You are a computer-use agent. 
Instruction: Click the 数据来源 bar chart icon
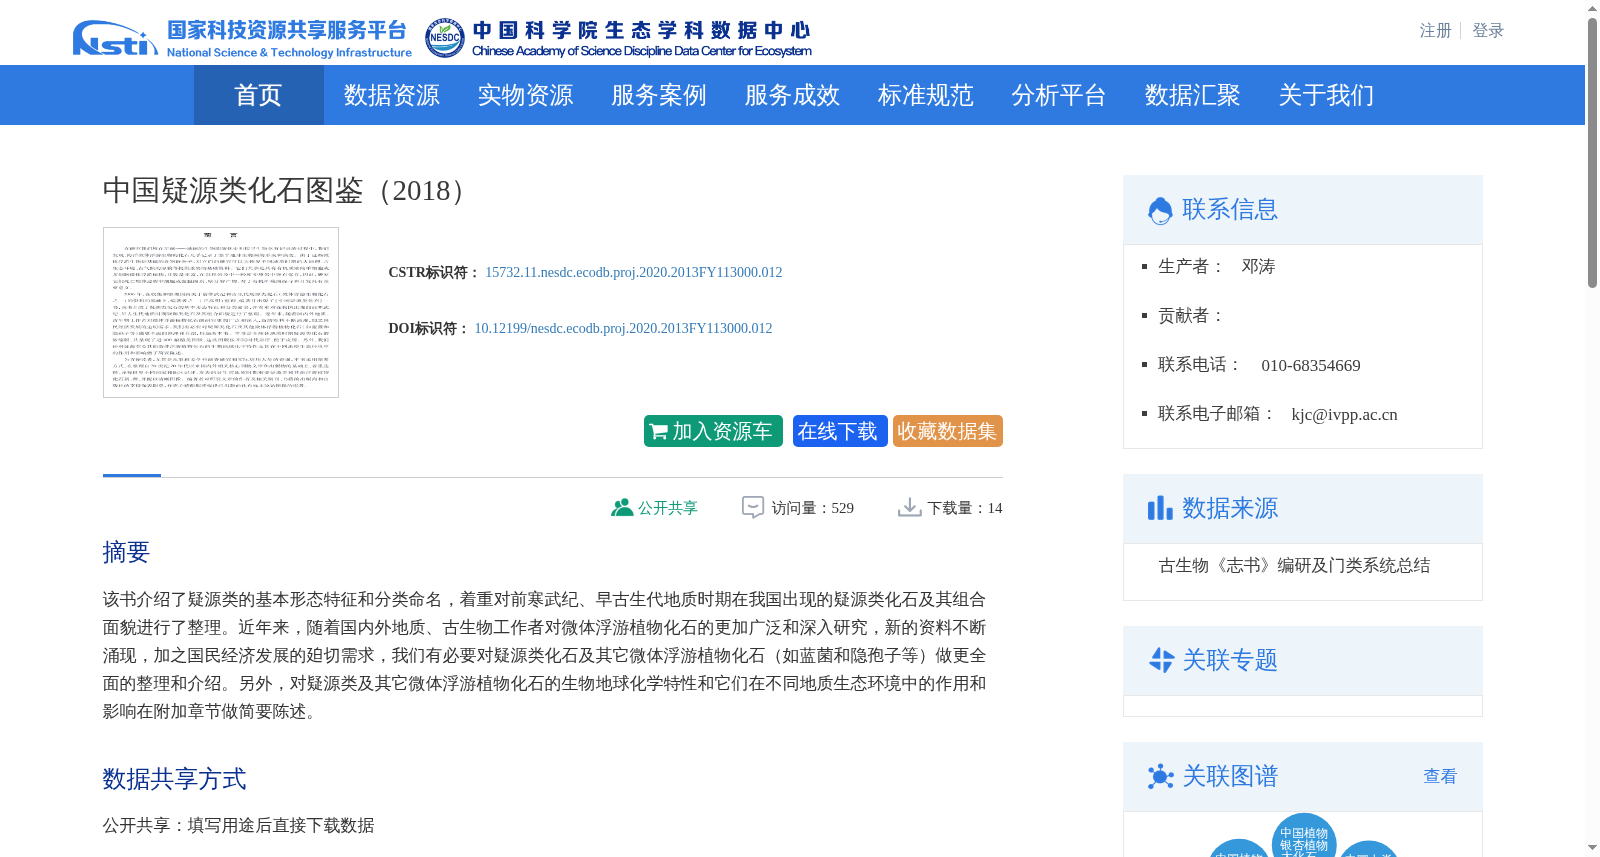(1160, 508)
